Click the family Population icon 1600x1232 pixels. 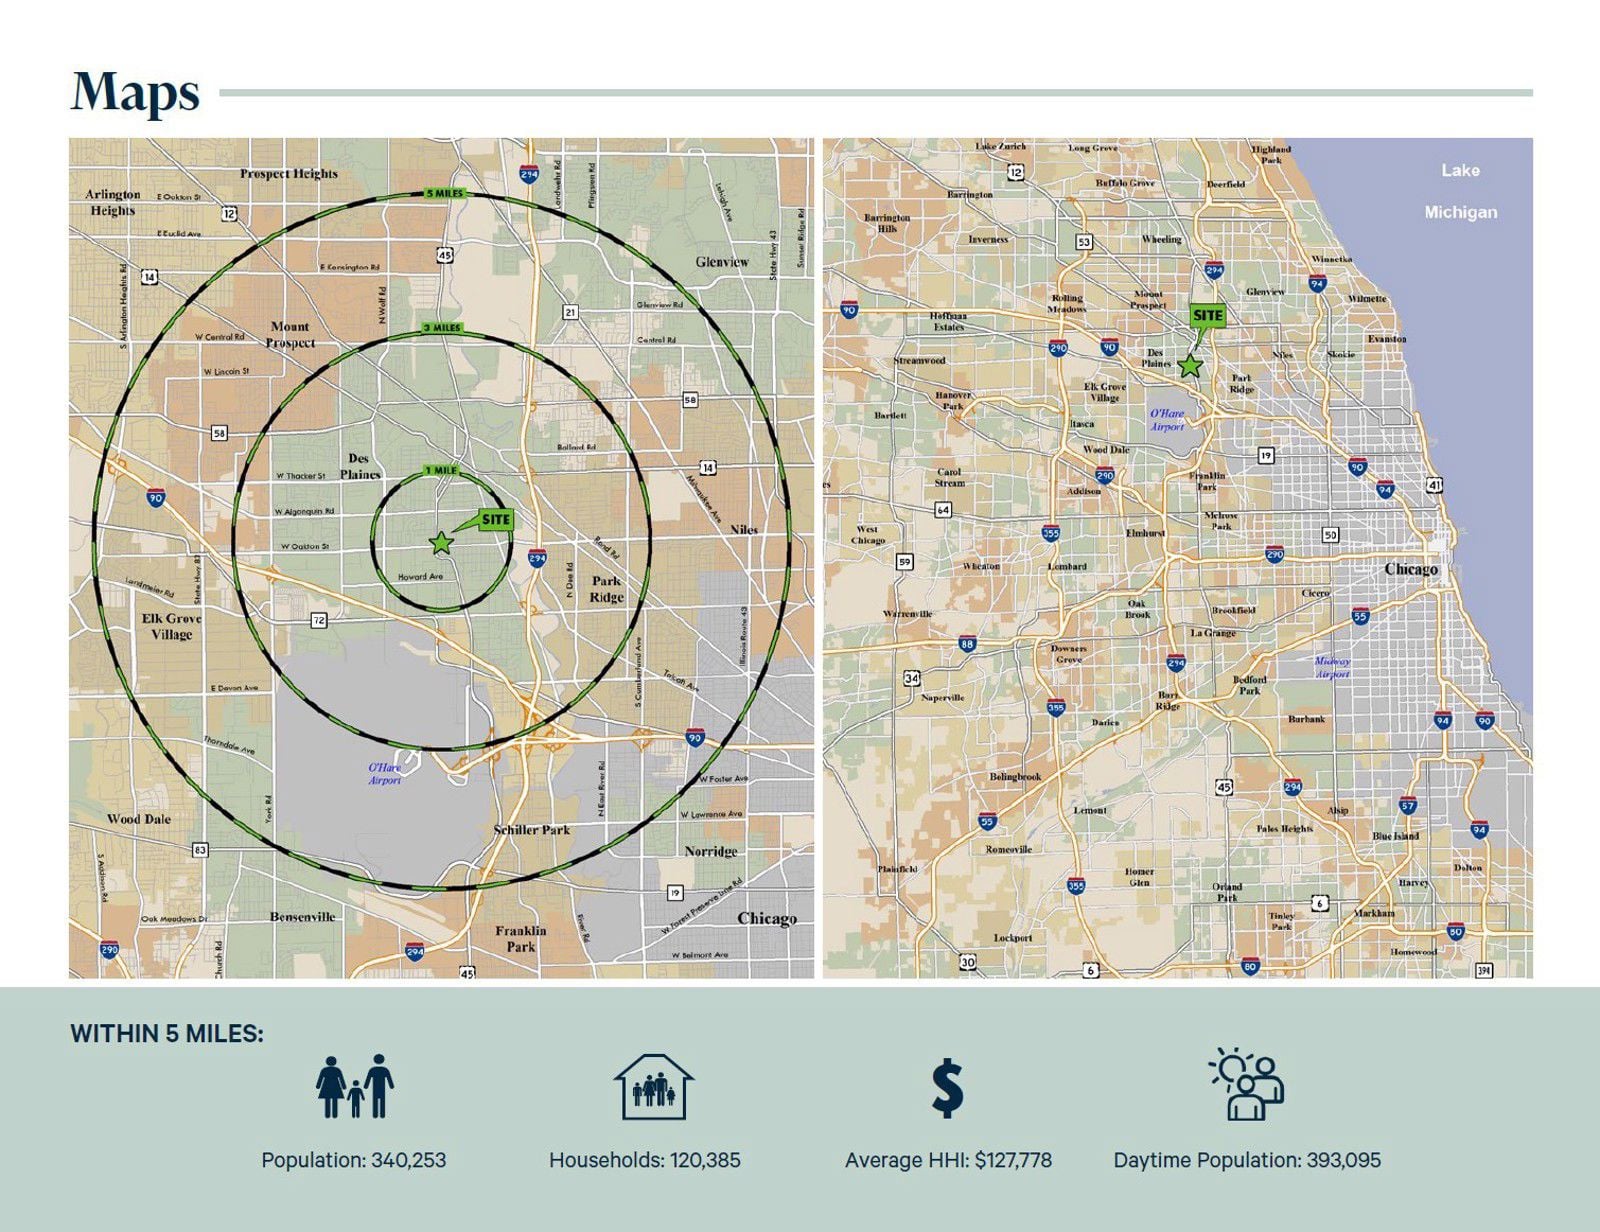coord(354,1086)
